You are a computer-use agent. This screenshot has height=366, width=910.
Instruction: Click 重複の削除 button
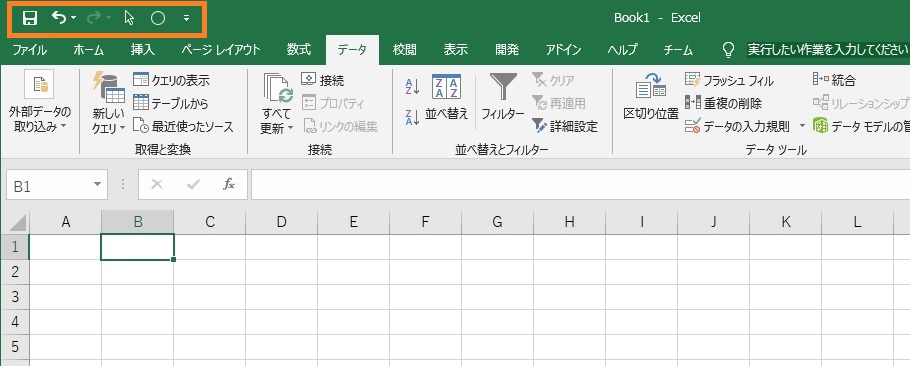point(723,103)
